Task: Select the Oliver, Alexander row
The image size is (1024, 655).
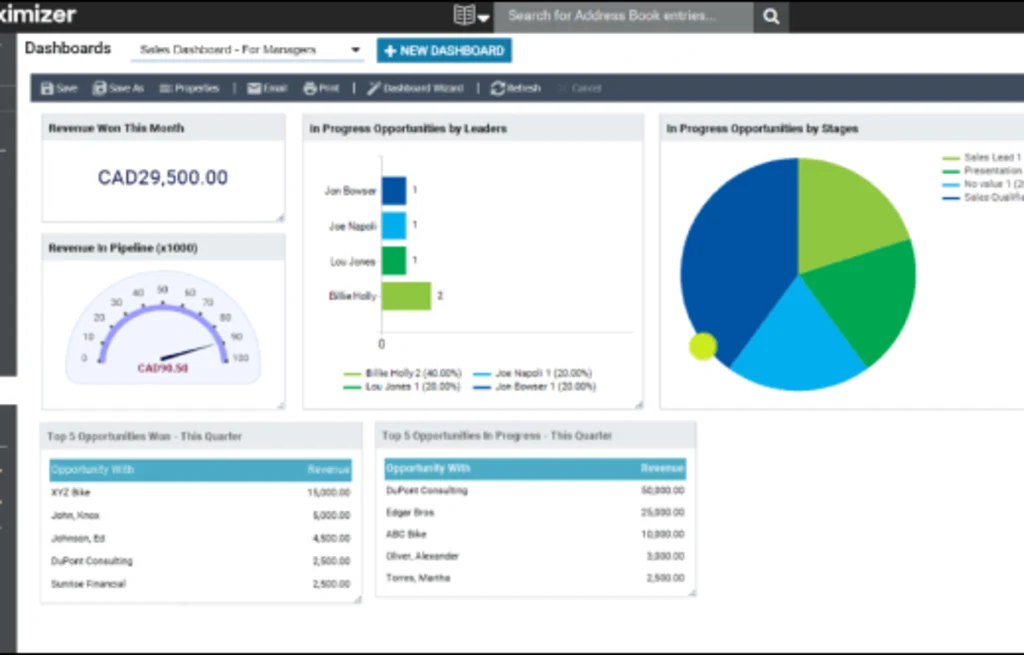Action: (x=536, y=556)
